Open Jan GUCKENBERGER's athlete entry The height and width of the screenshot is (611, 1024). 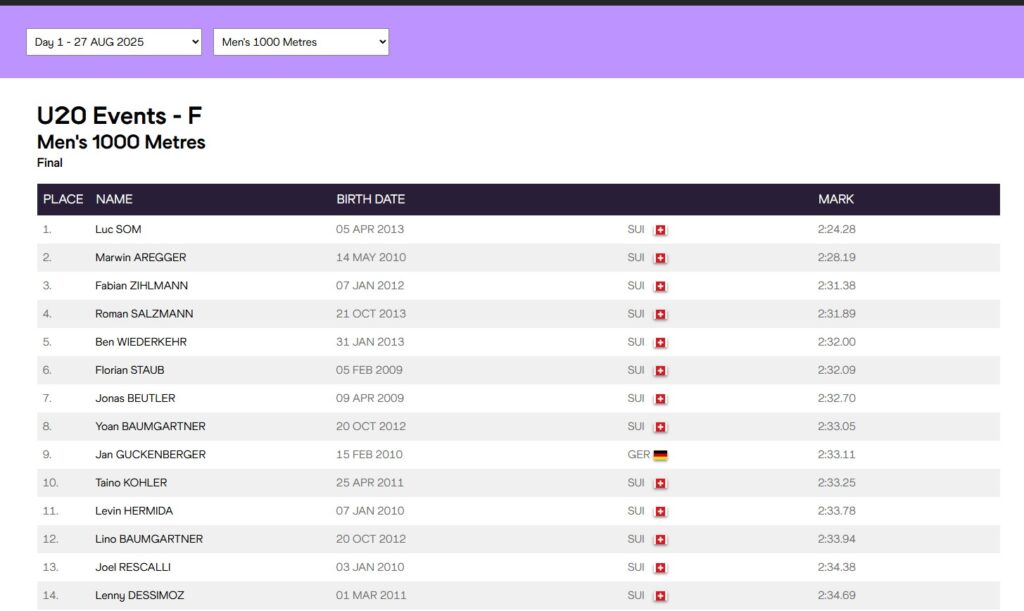[150, 455]
